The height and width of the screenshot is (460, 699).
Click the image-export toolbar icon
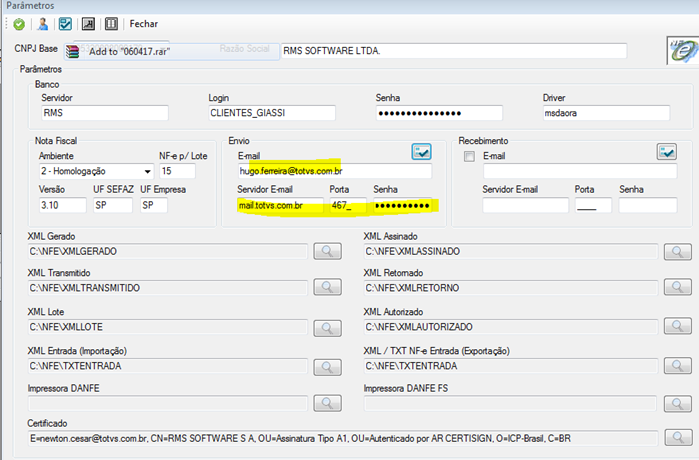pyautogui.click(x=88, y=24)
